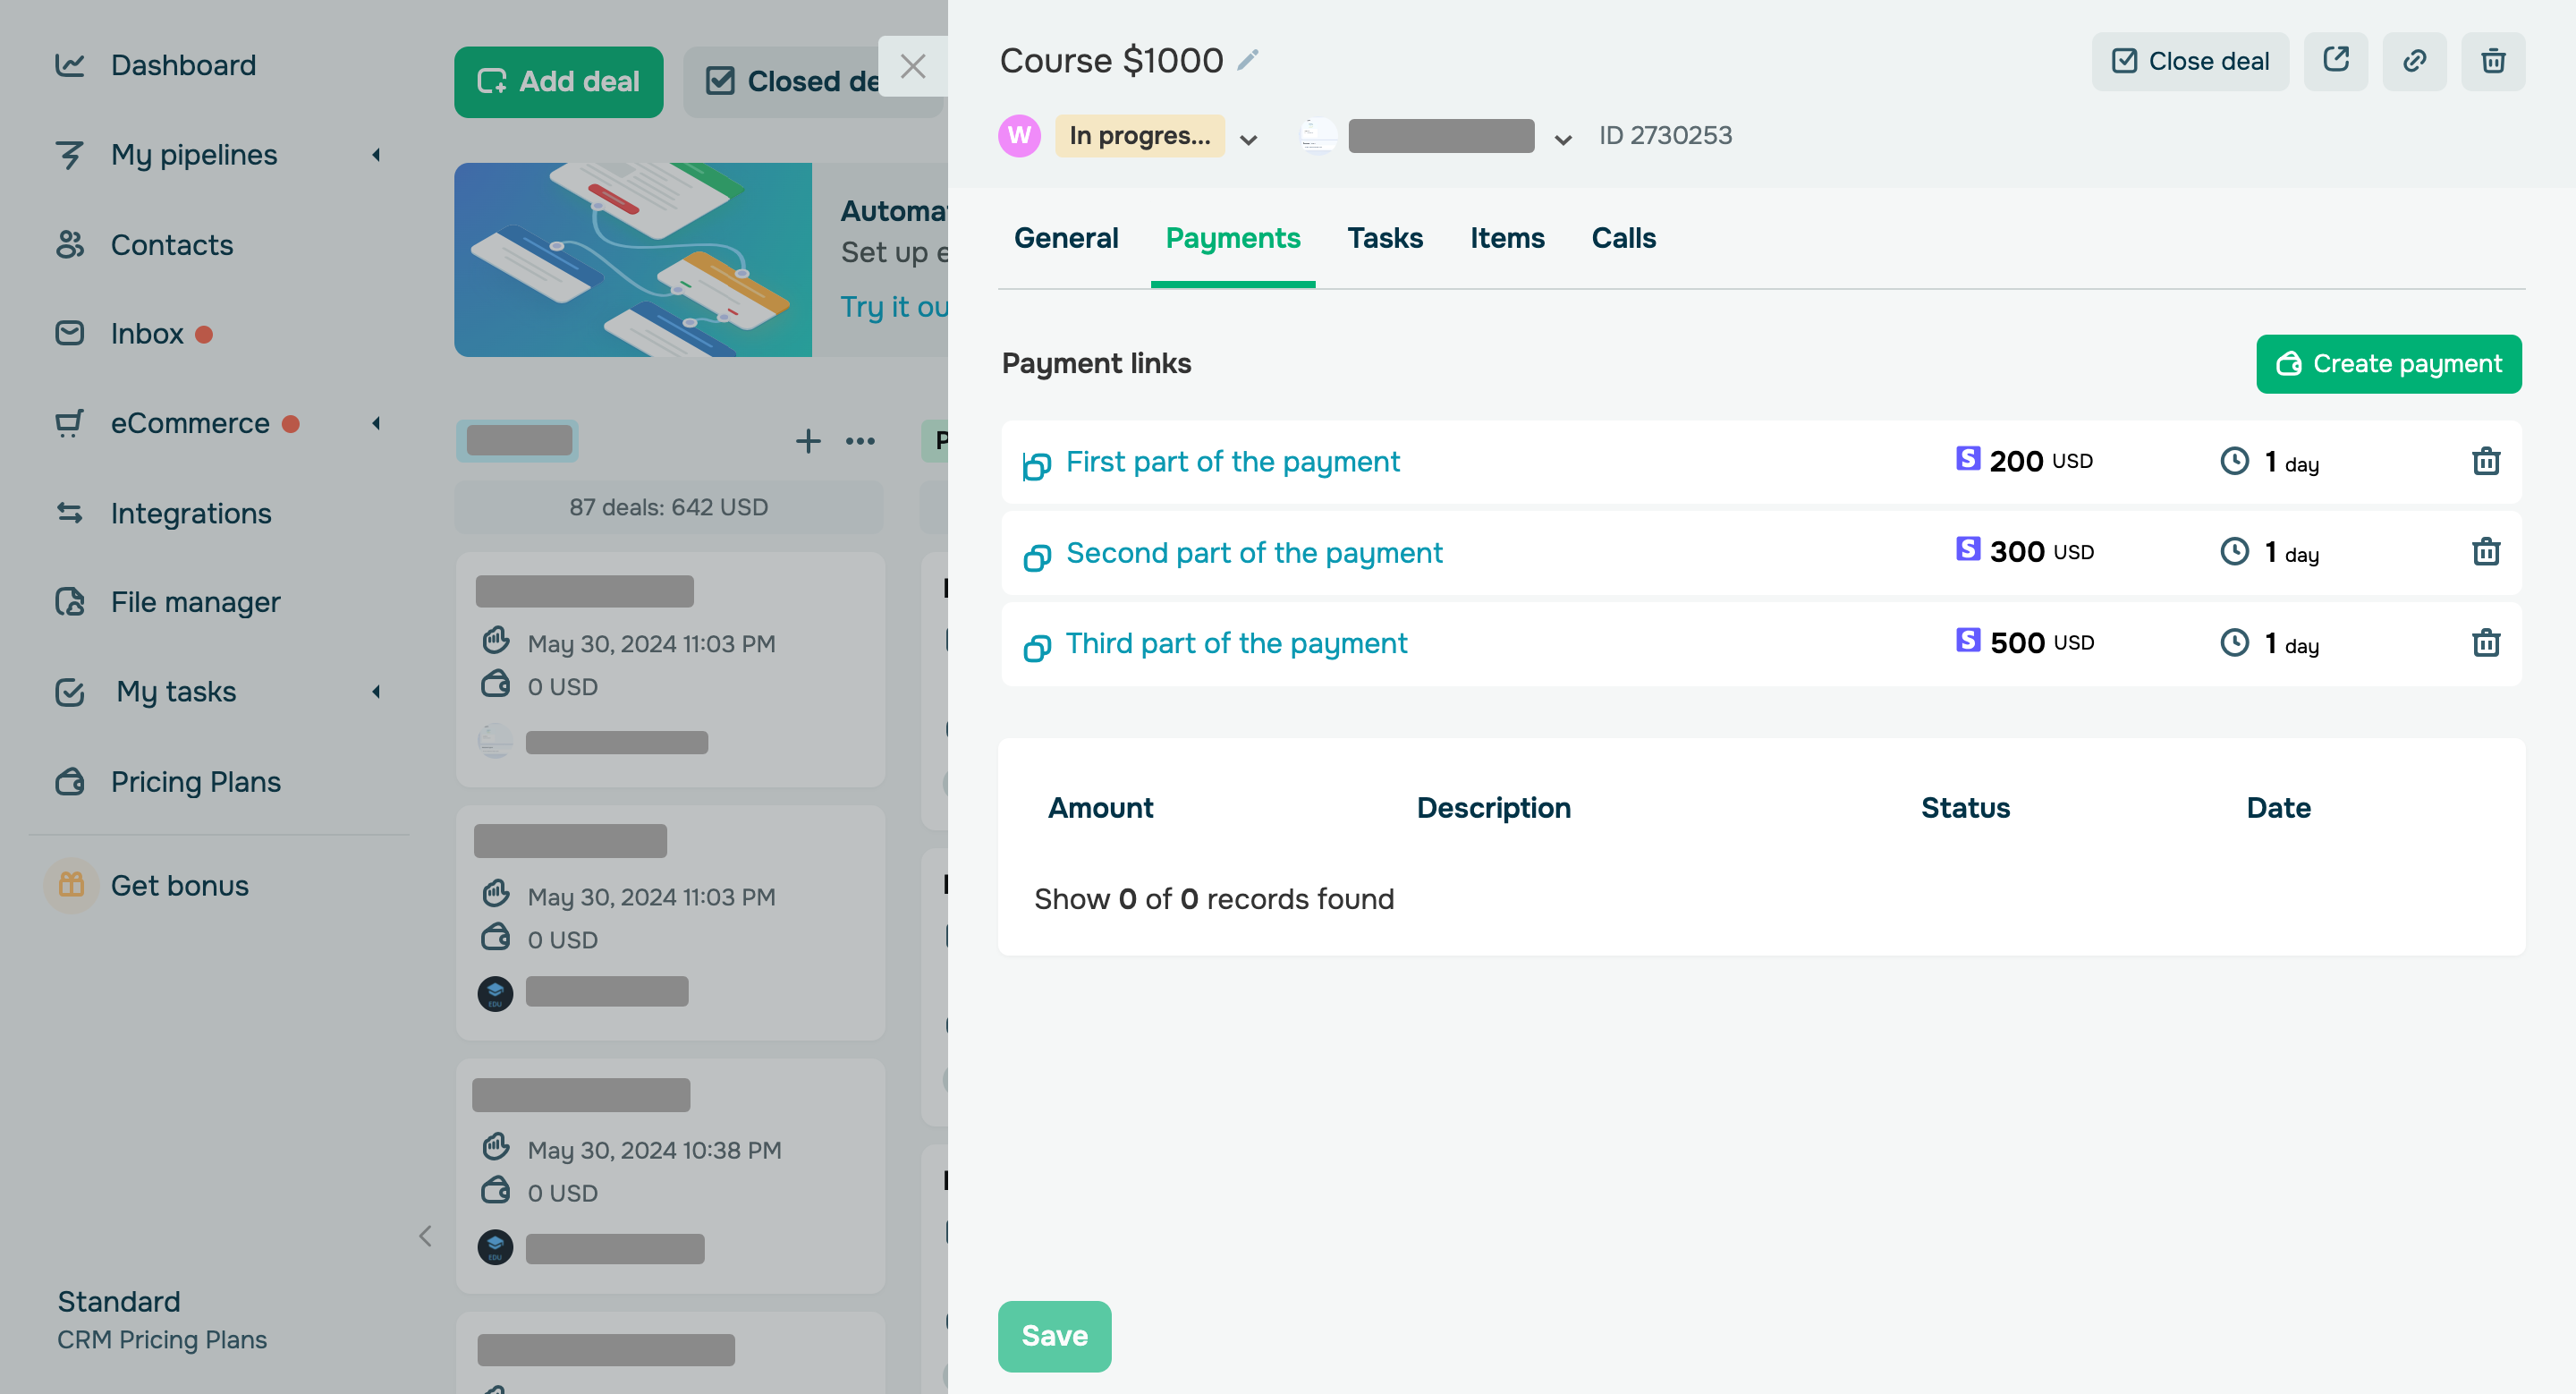This screenshot has height=1394, width=2576.
Task: Switch to the Tasks tab
Action: [1385, 238]
